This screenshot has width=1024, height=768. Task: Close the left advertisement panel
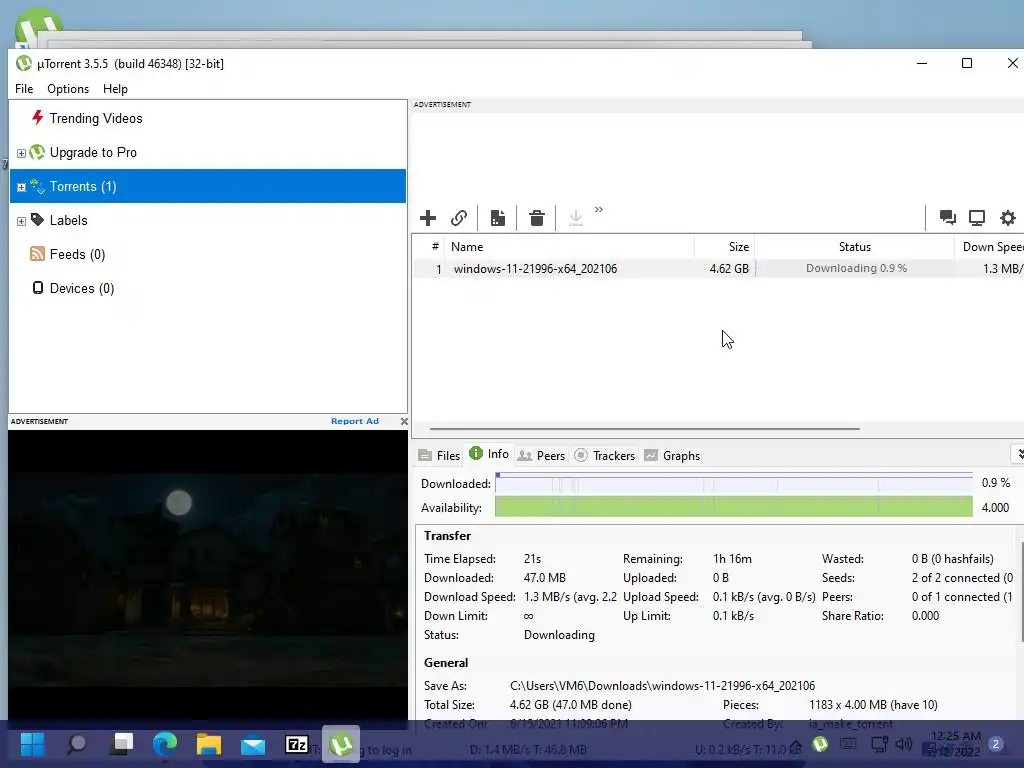click(404, 421)
